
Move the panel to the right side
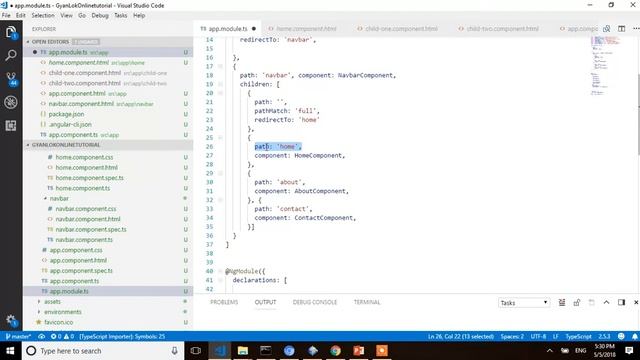point(621,302)
